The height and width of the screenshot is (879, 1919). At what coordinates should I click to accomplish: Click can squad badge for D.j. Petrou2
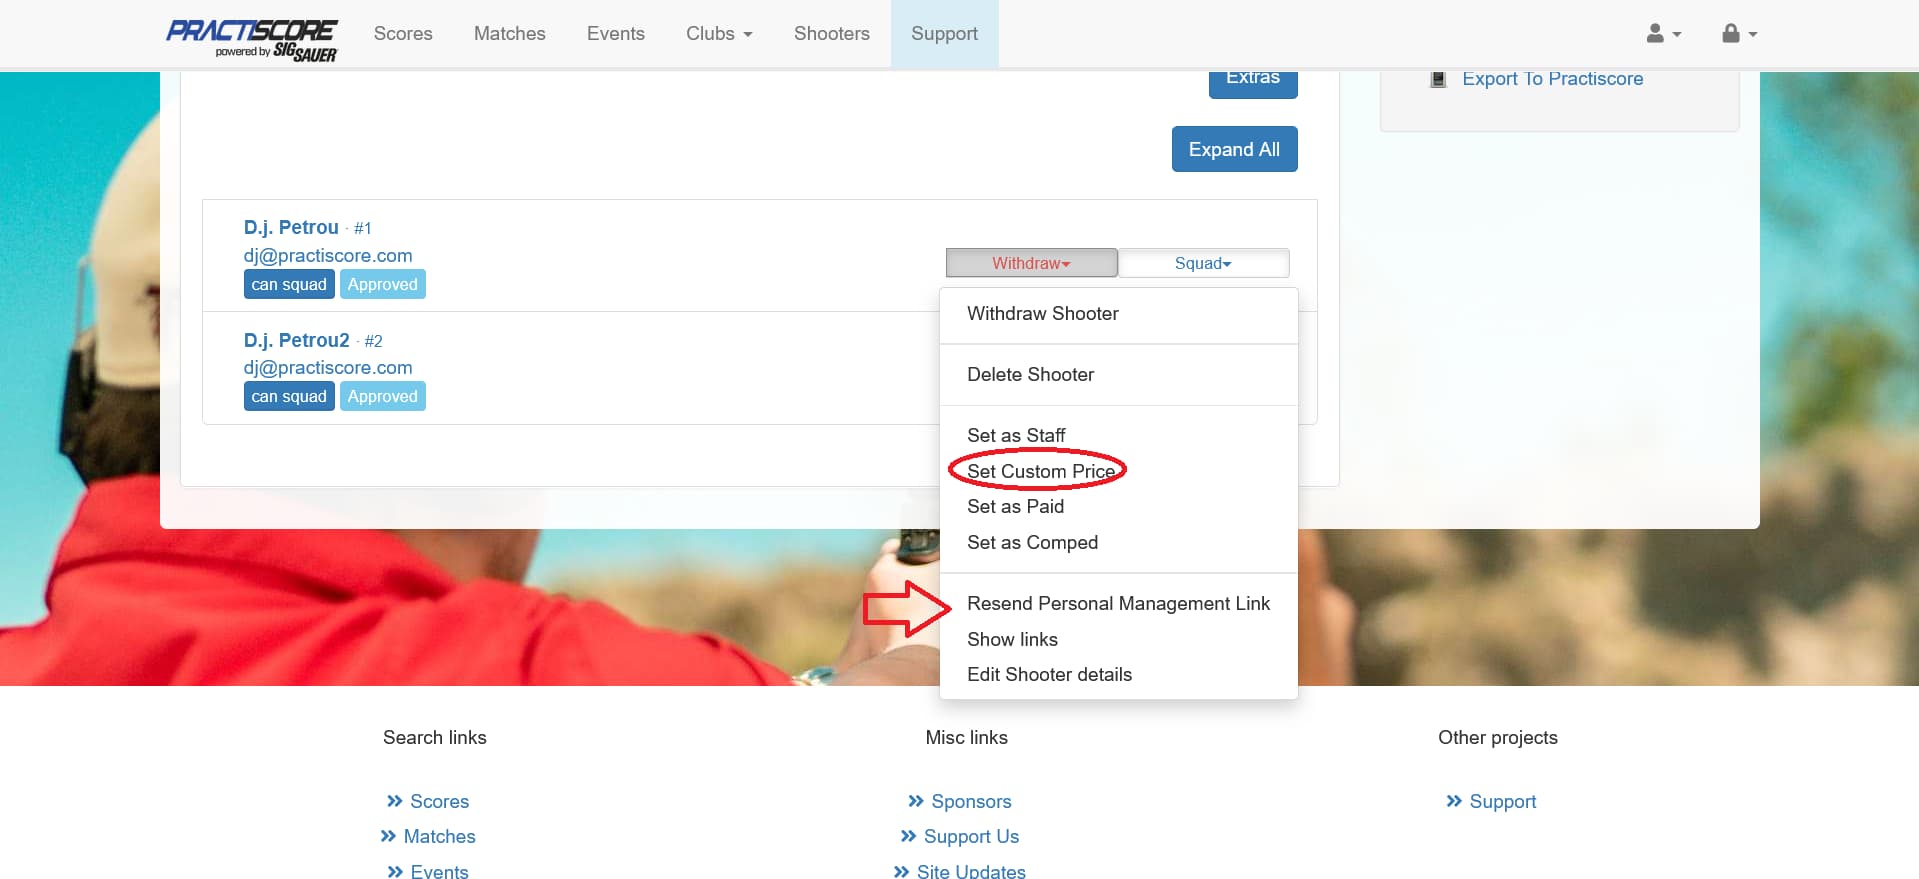click(289, 396)
